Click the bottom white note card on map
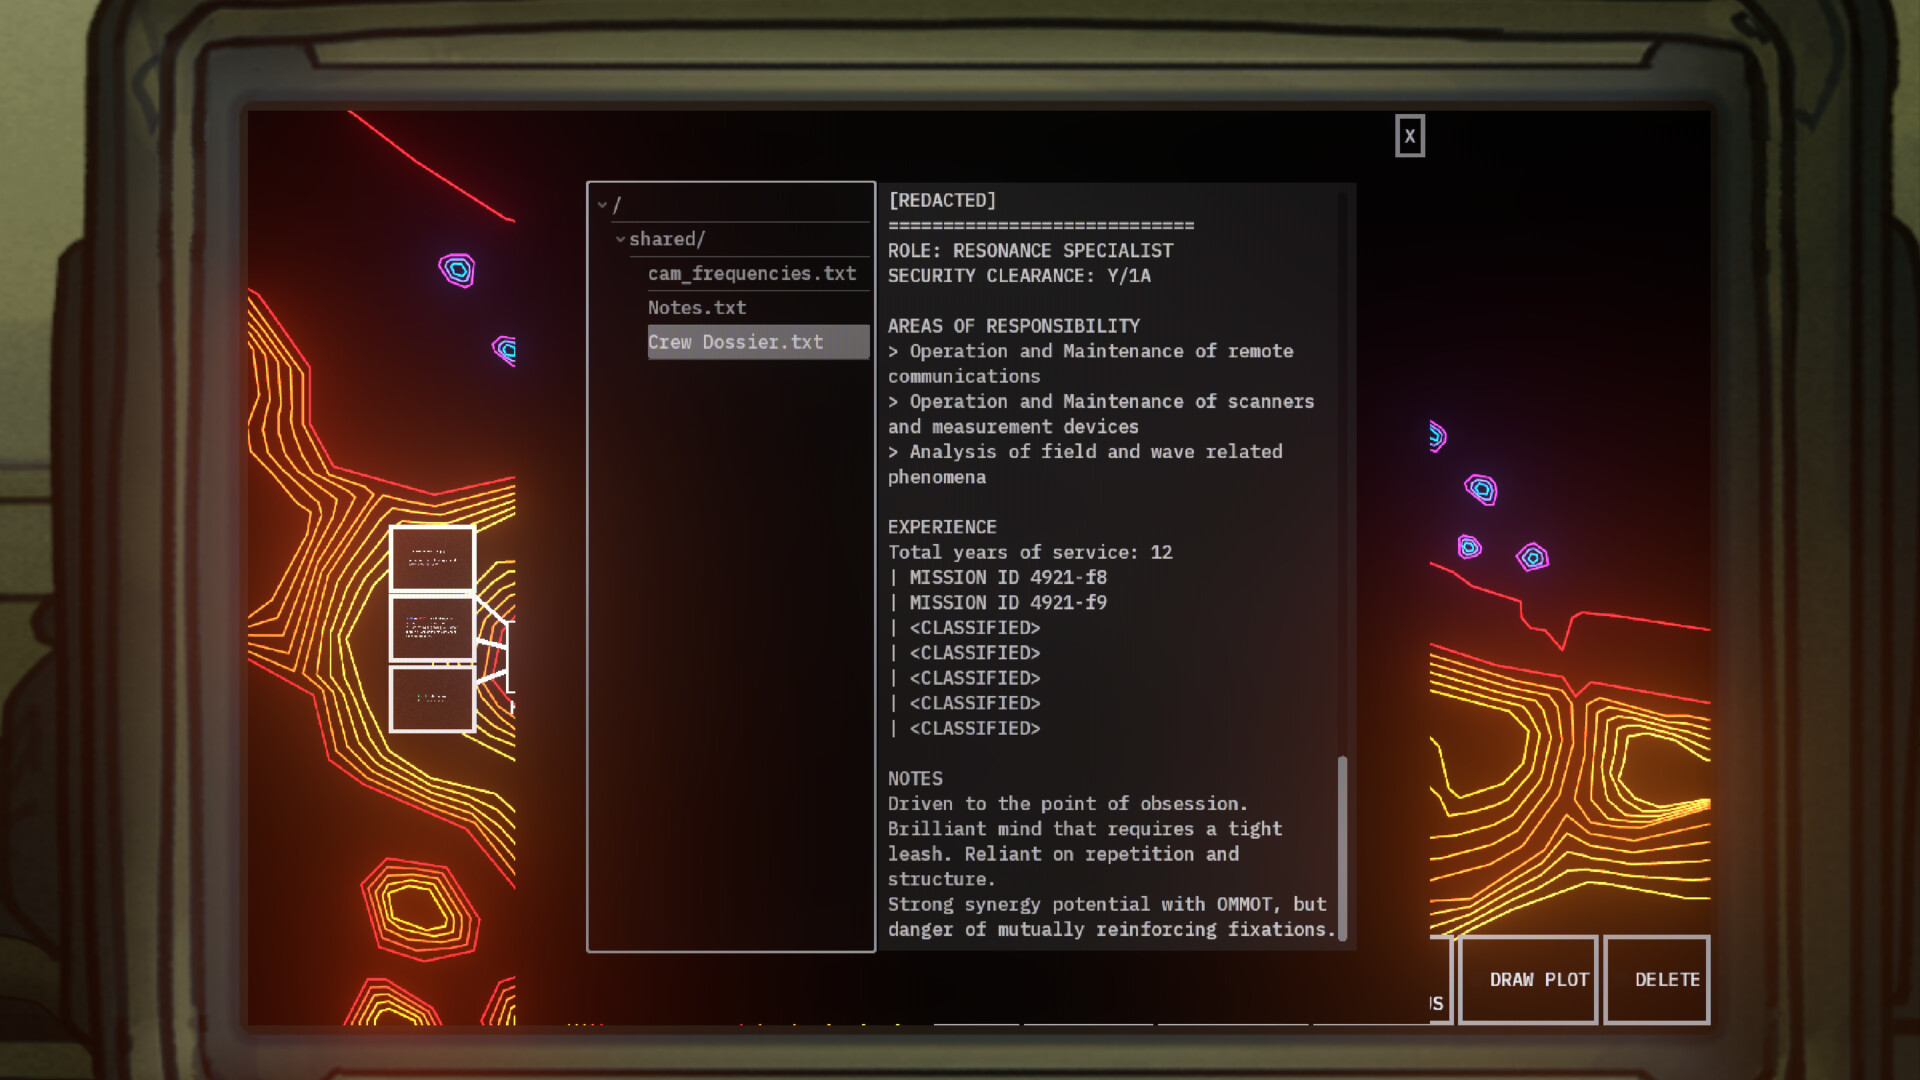Screen dimensions: 1920x1080 [432, 698]
